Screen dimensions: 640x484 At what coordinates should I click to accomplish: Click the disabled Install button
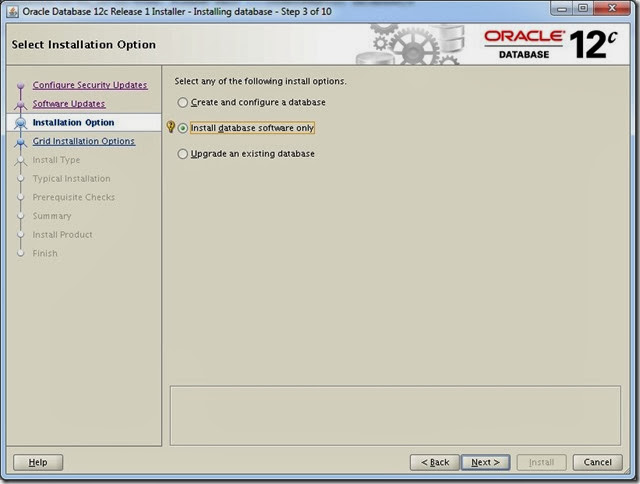[x=542, y=462]
